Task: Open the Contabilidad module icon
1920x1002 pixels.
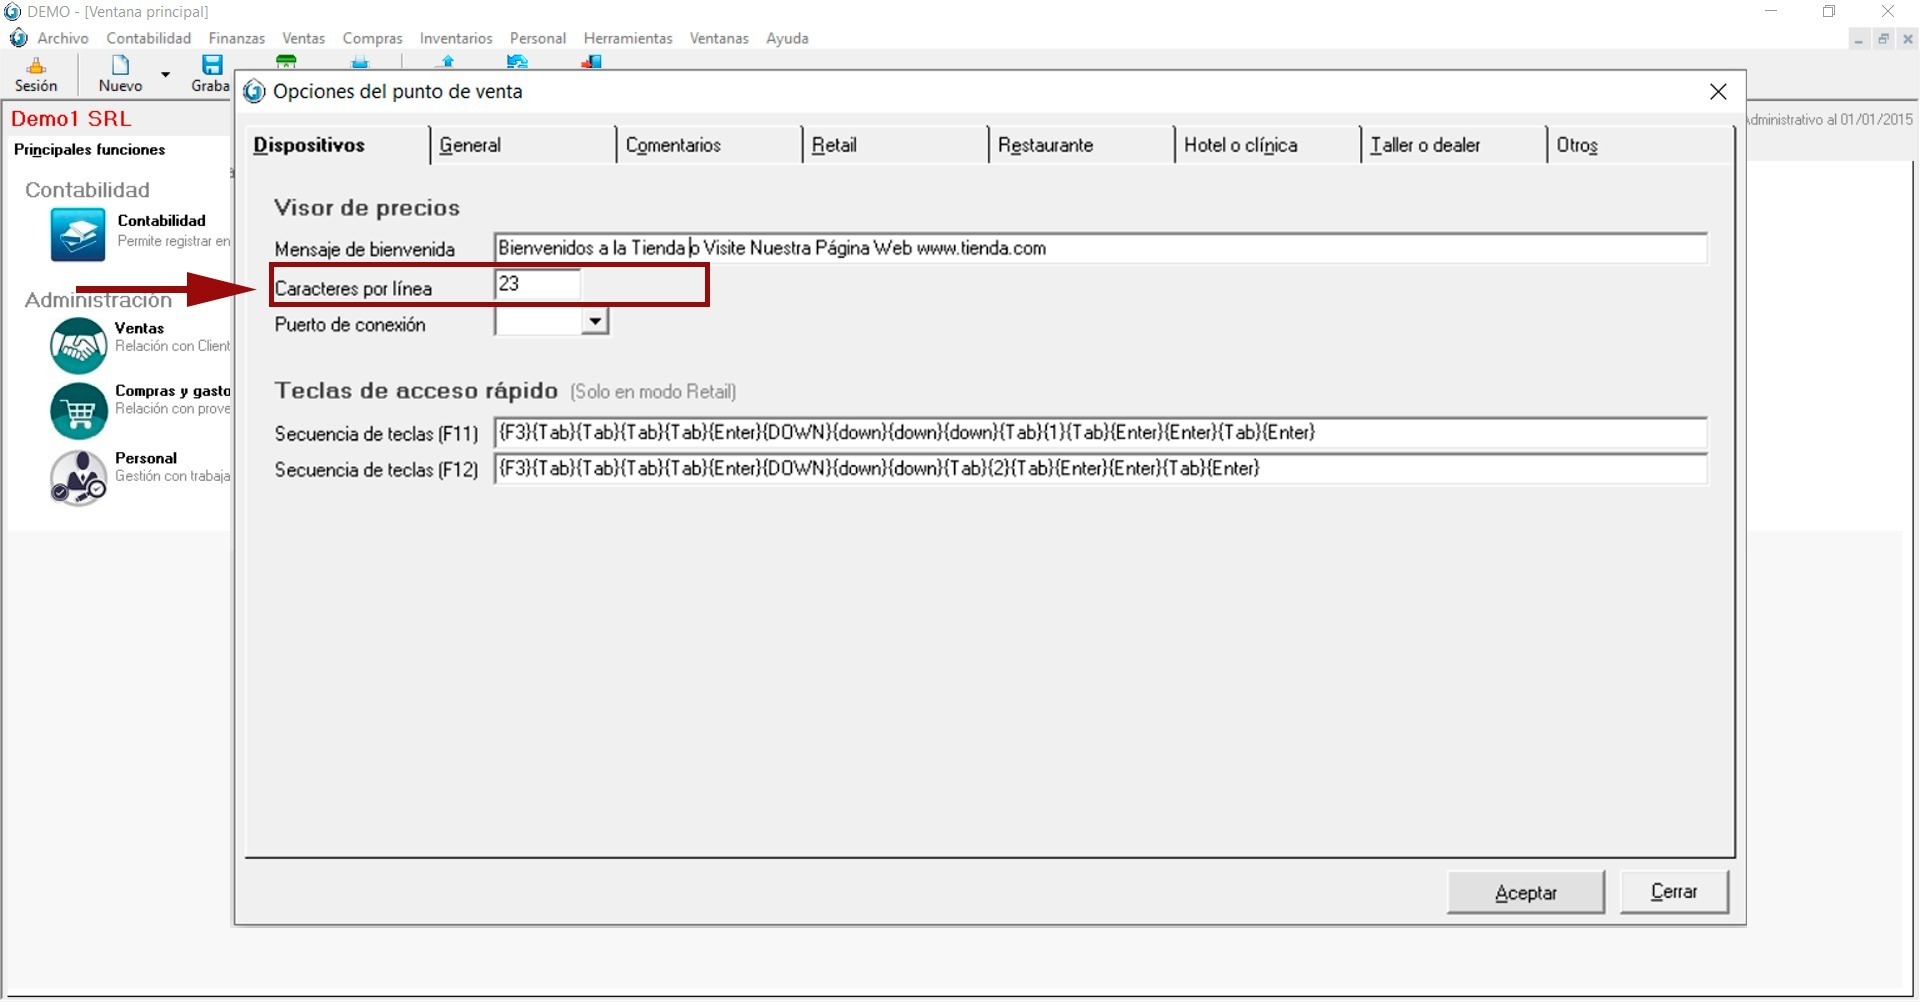Action: tap(78, 234)
